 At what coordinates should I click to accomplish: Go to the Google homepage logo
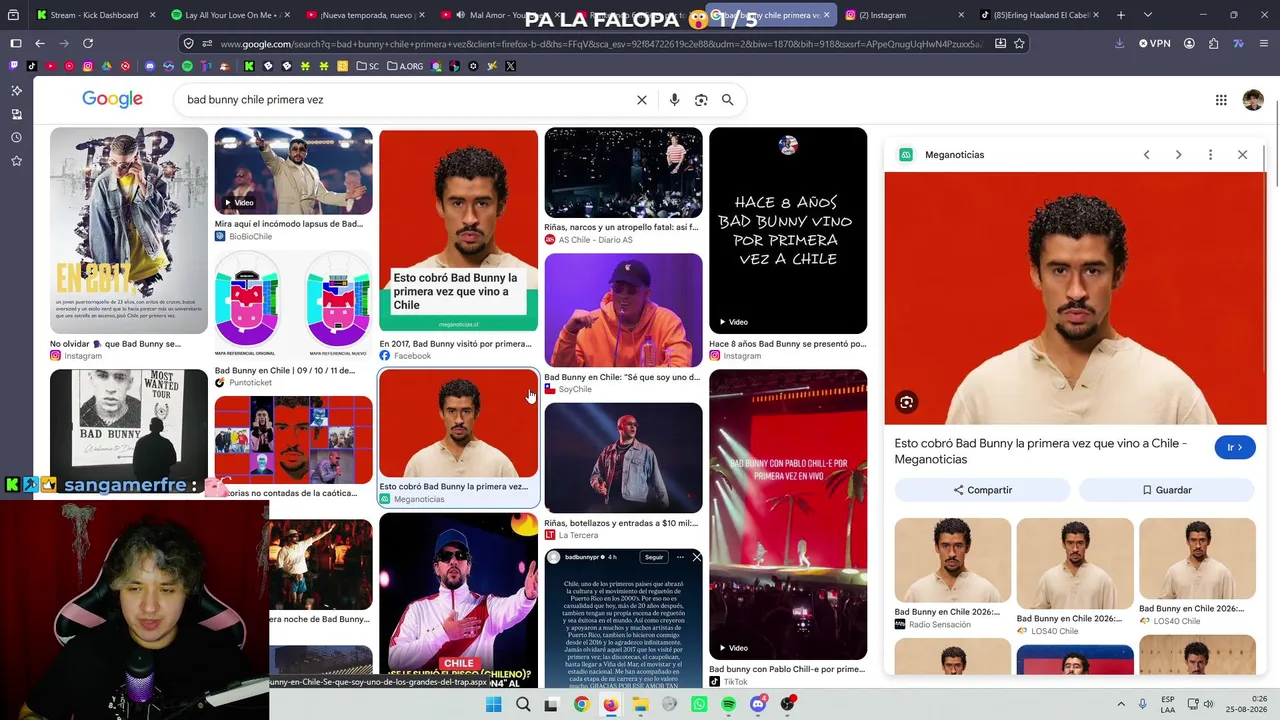click(x=112, y=99)
